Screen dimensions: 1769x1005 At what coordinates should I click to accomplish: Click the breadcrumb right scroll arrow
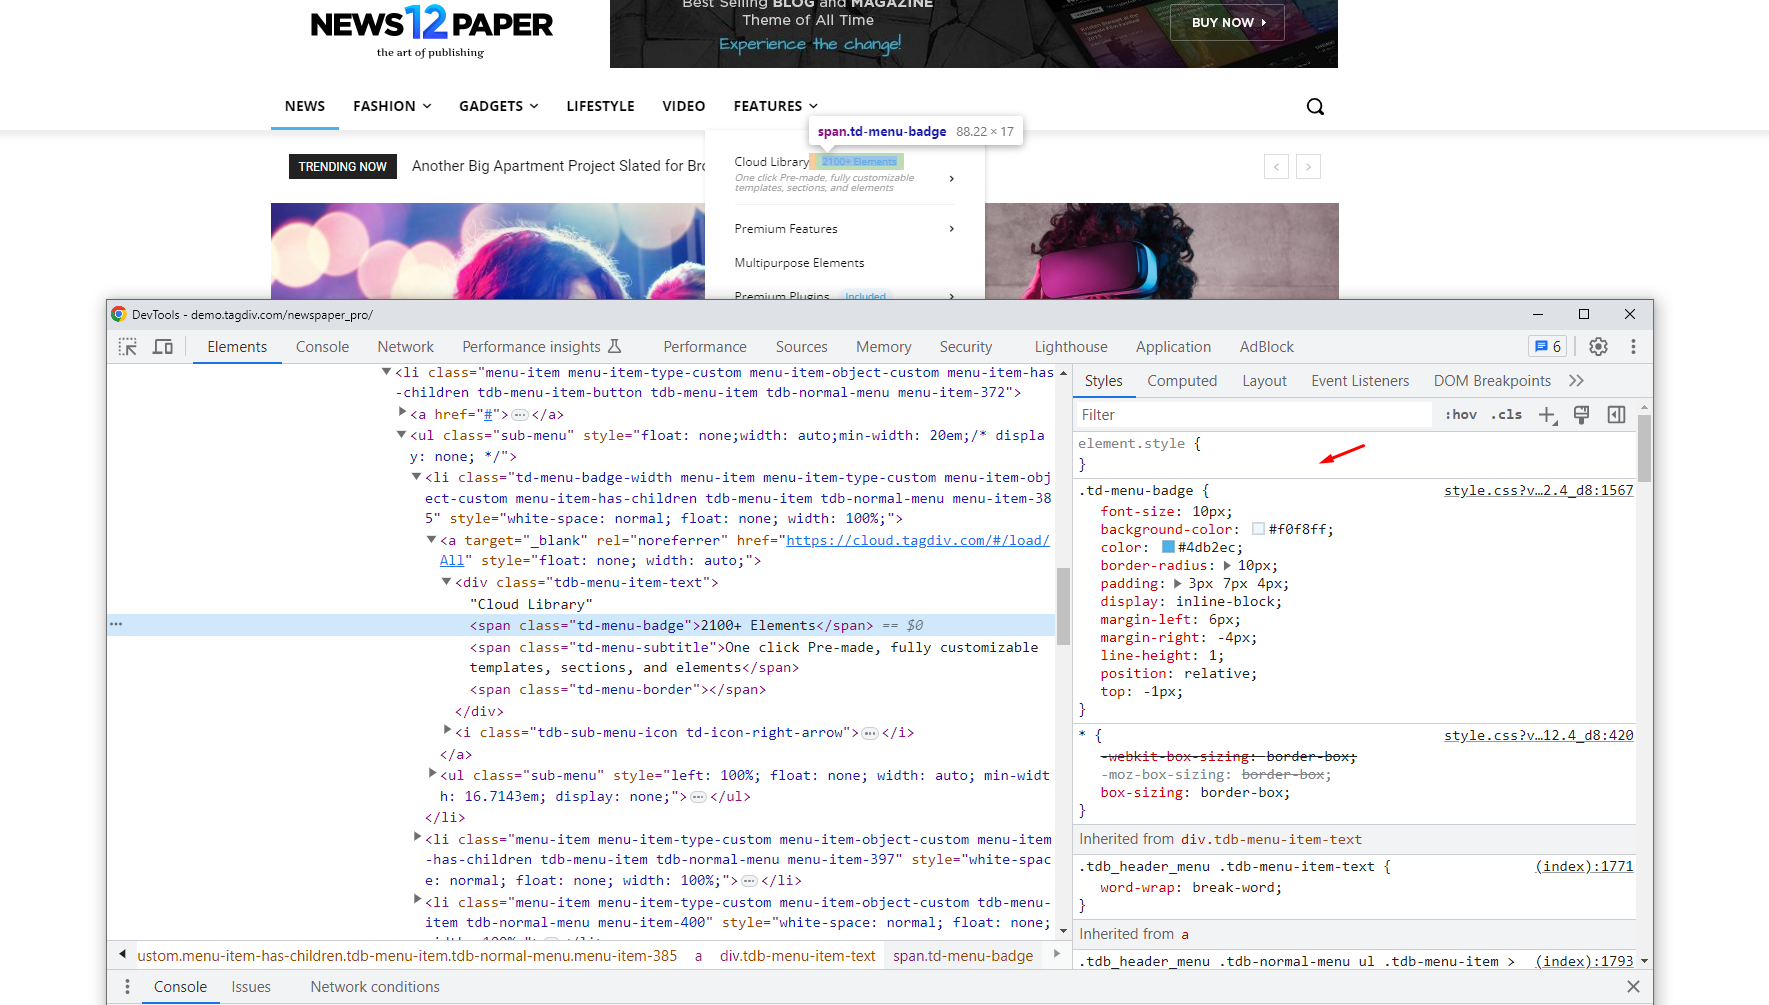[x=1056, y=955]
